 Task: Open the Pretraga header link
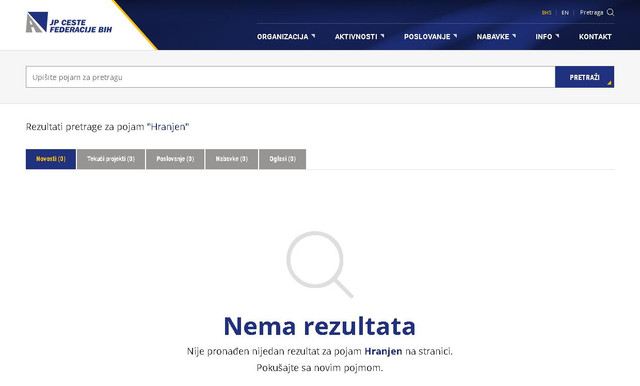(x=591, y=13)
